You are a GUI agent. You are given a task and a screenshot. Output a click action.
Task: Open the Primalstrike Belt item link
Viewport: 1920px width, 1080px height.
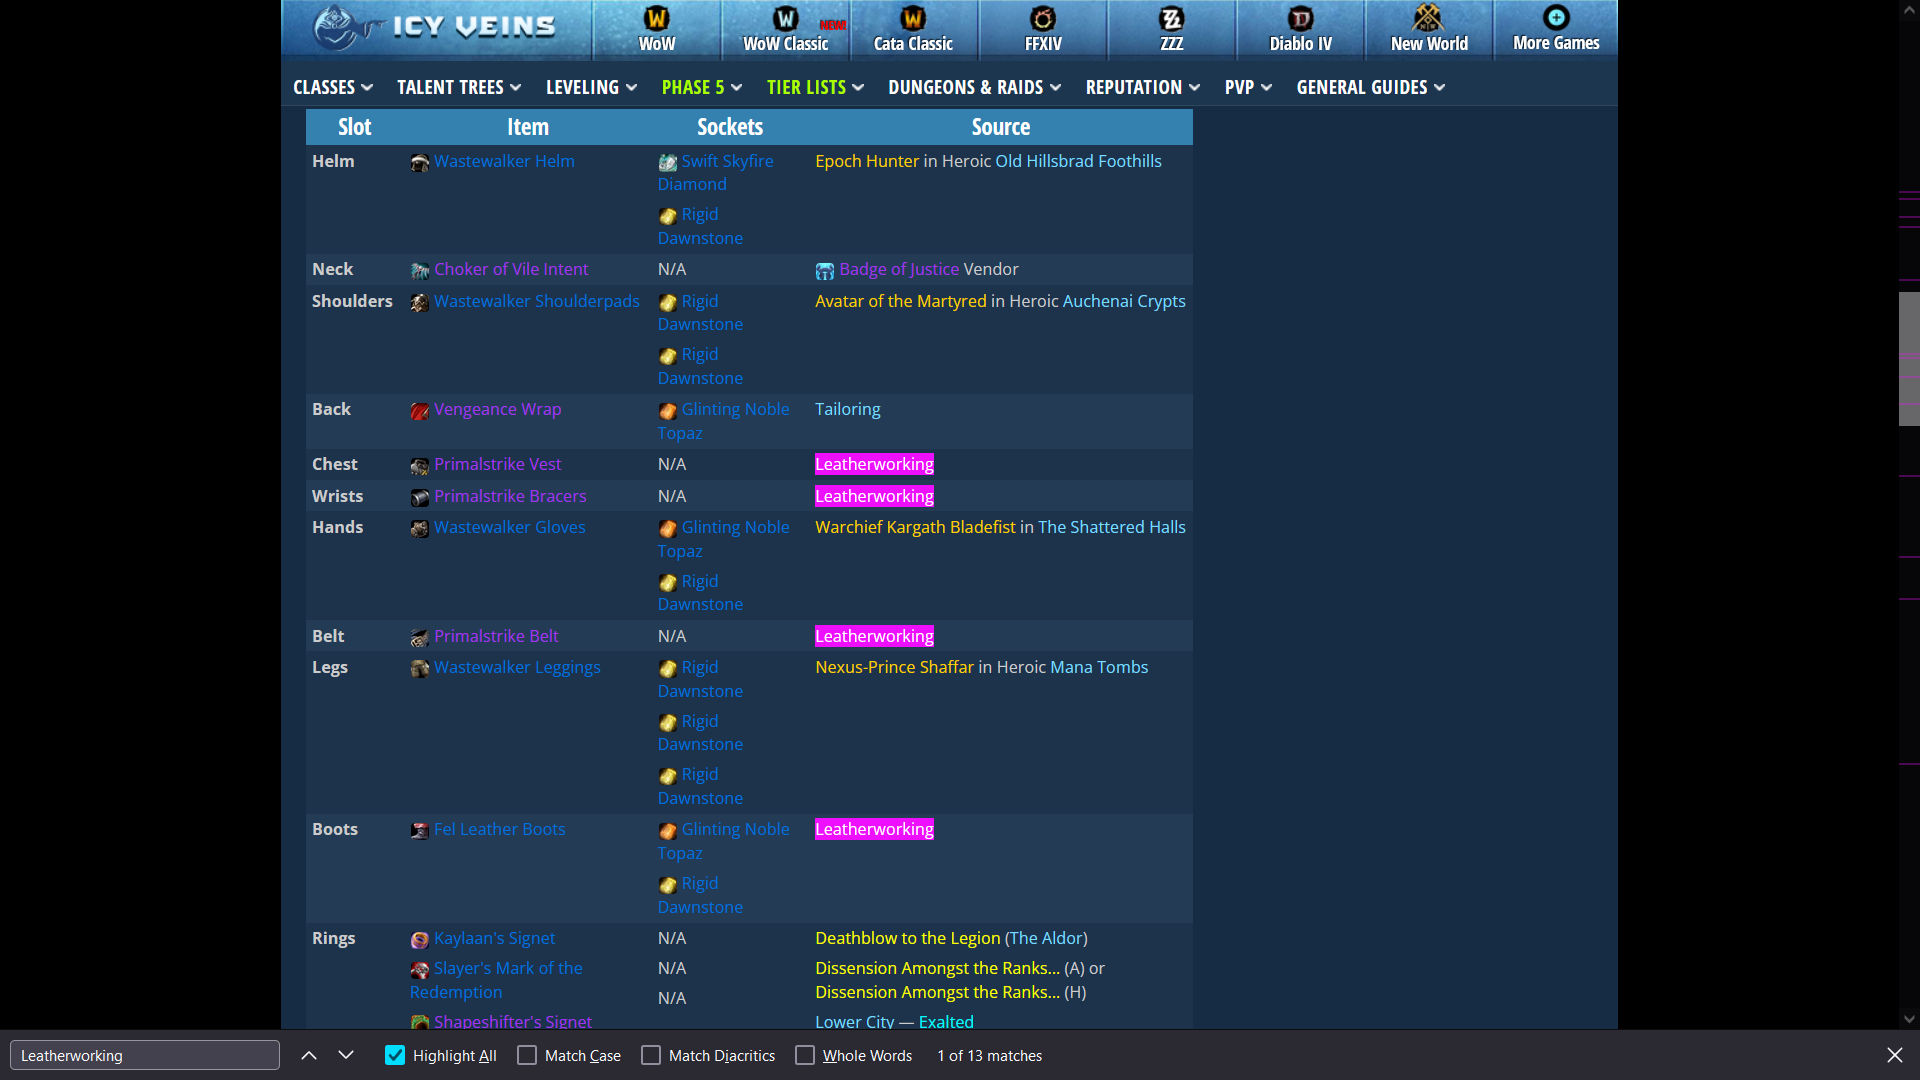[496, 636]
